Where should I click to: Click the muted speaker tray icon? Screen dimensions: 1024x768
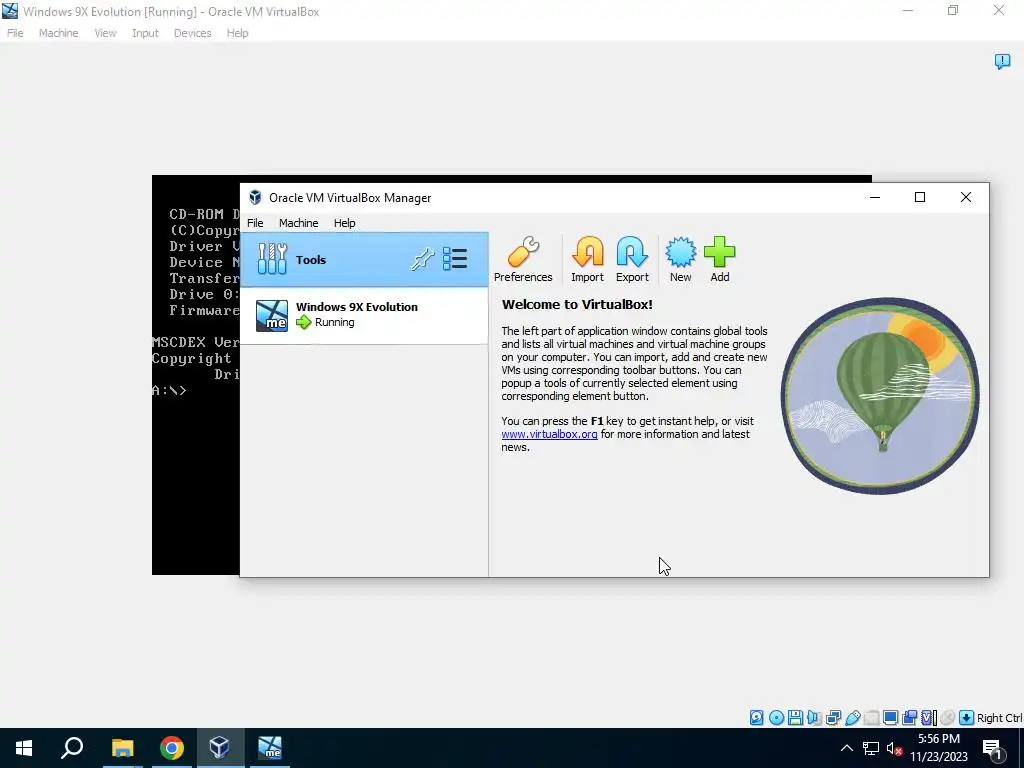(x=895, y=748)
